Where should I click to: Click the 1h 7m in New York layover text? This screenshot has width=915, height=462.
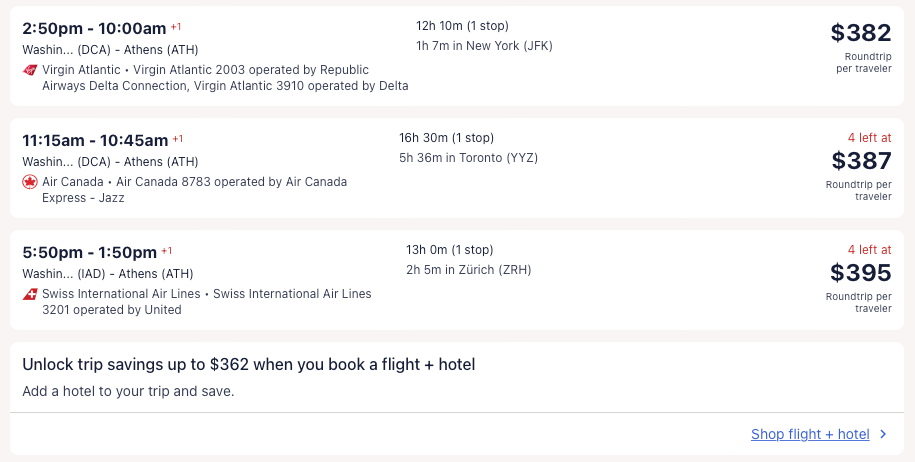[x=484, y=46]
